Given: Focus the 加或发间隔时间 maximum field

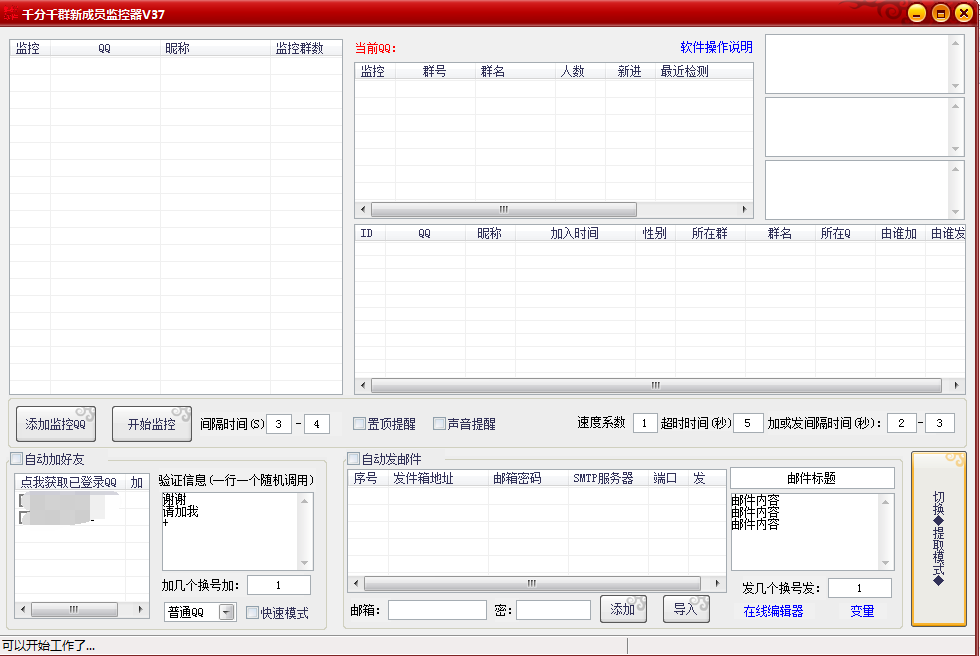Looking at the screenshot, I should [939, 423].
